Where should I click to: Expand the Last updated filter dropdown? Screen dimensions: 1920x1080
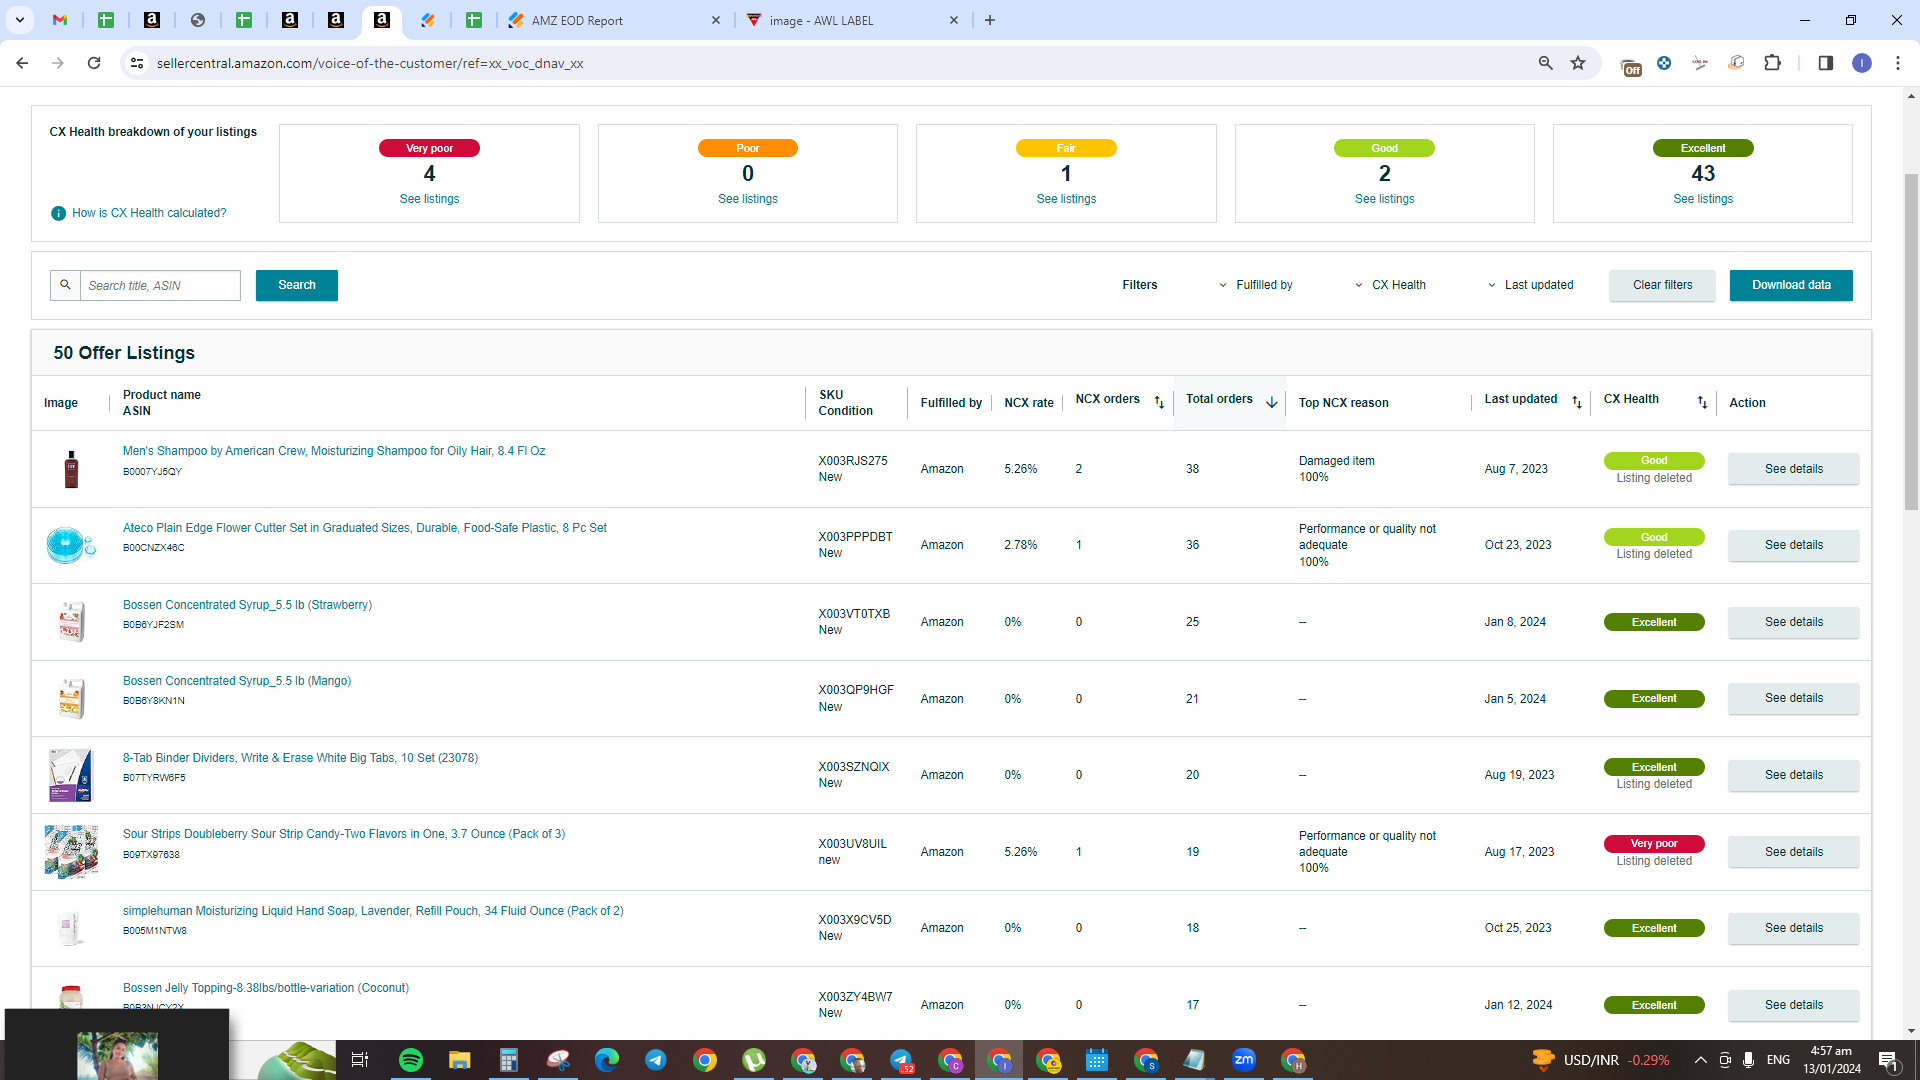point(1531,285)
